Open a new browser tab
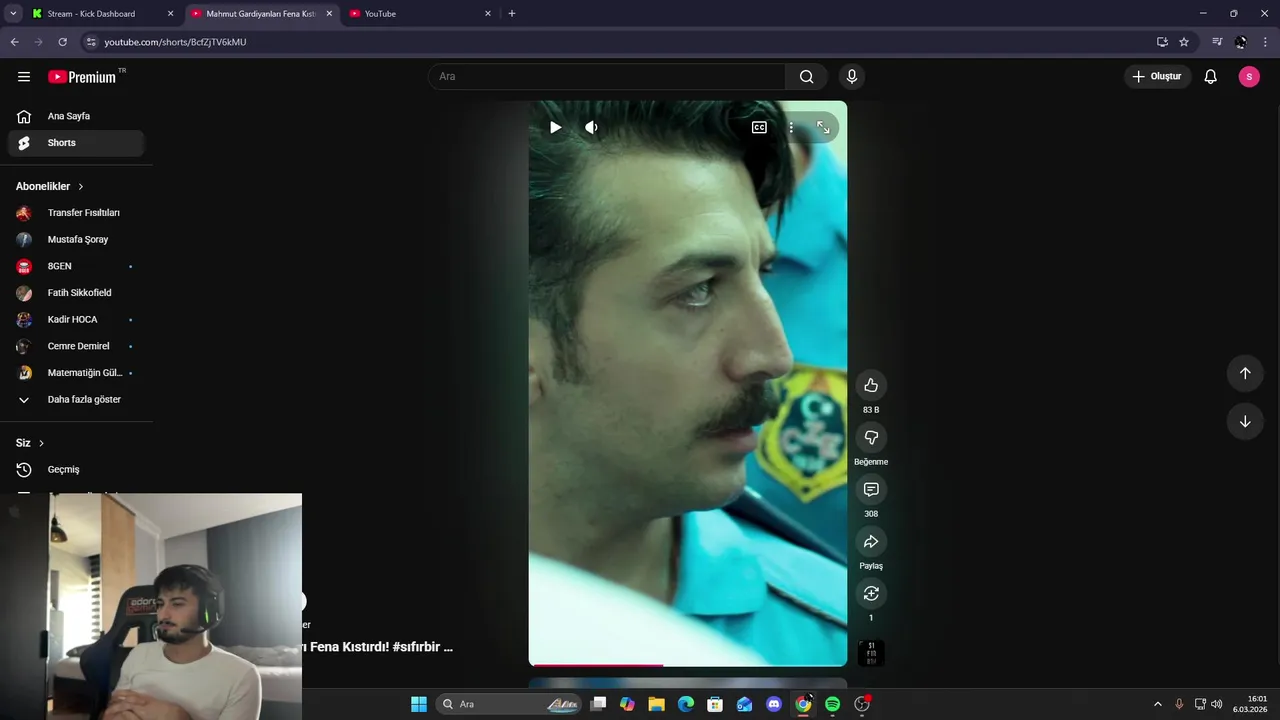 click(512, 14)
